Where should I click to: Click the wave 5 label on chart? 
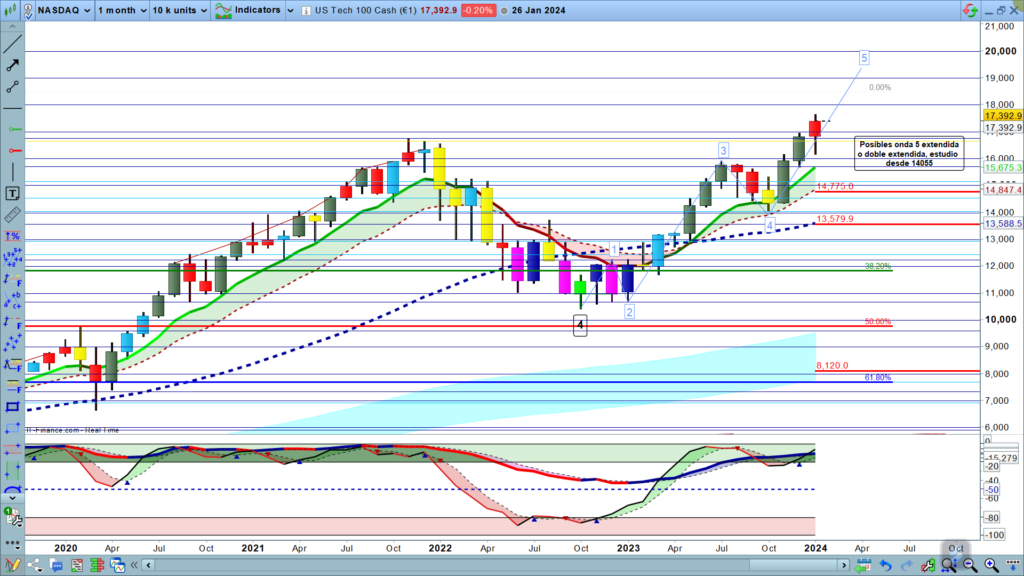864,58
